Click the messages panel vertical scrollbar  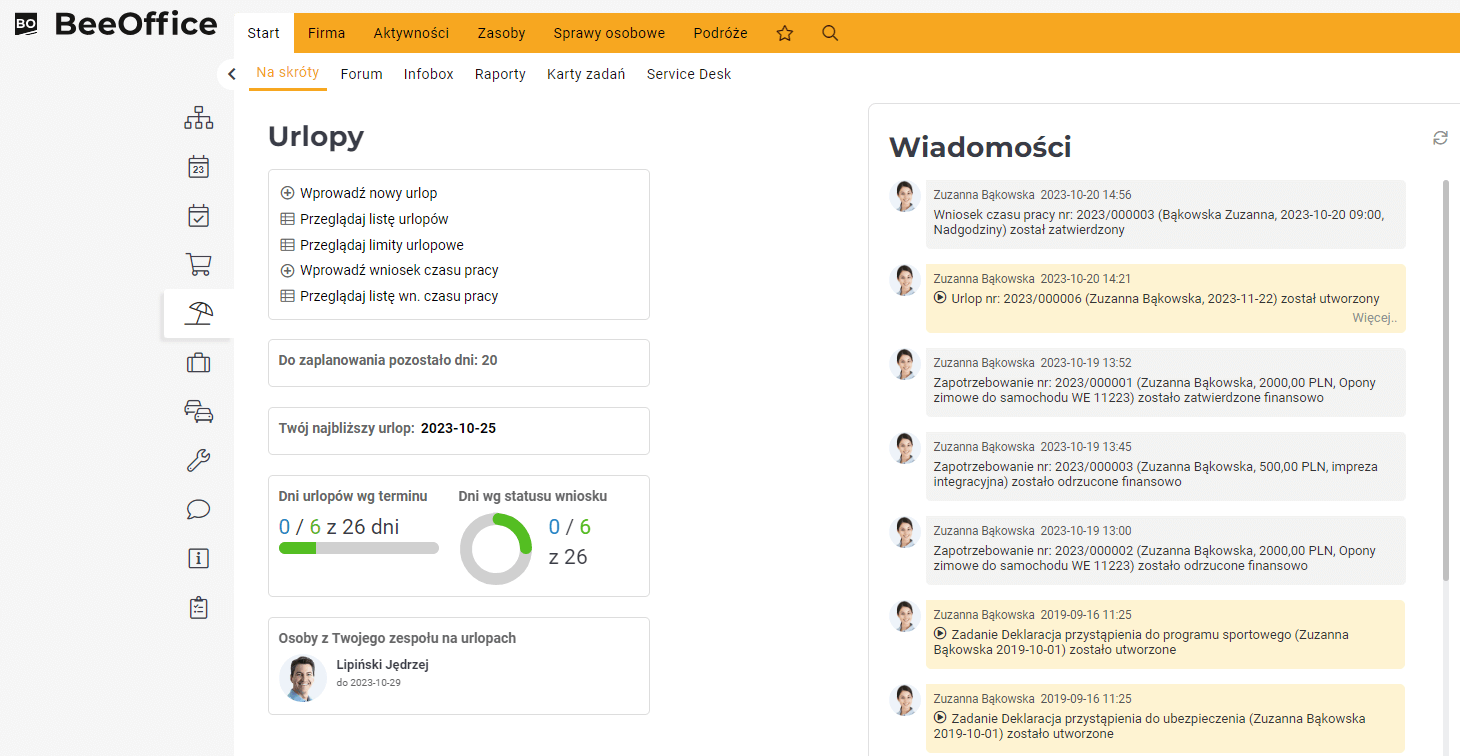point(1445,380)
